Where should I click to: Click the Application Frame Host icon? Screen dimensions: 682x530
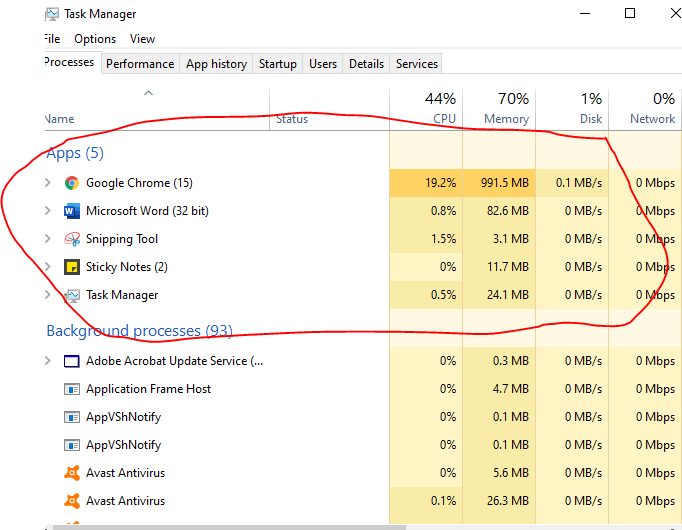pyautogui.click(x=72, y=389)
